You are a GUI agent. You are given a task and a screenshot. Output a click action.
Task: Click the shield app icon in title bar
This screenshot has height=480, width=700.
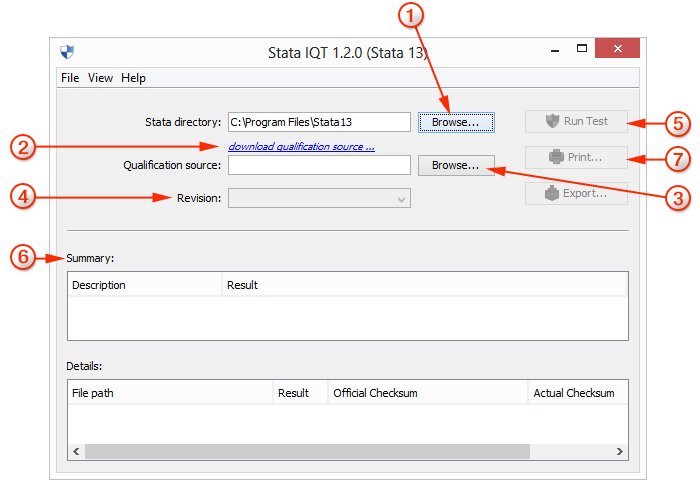click(x=67, y=52)
